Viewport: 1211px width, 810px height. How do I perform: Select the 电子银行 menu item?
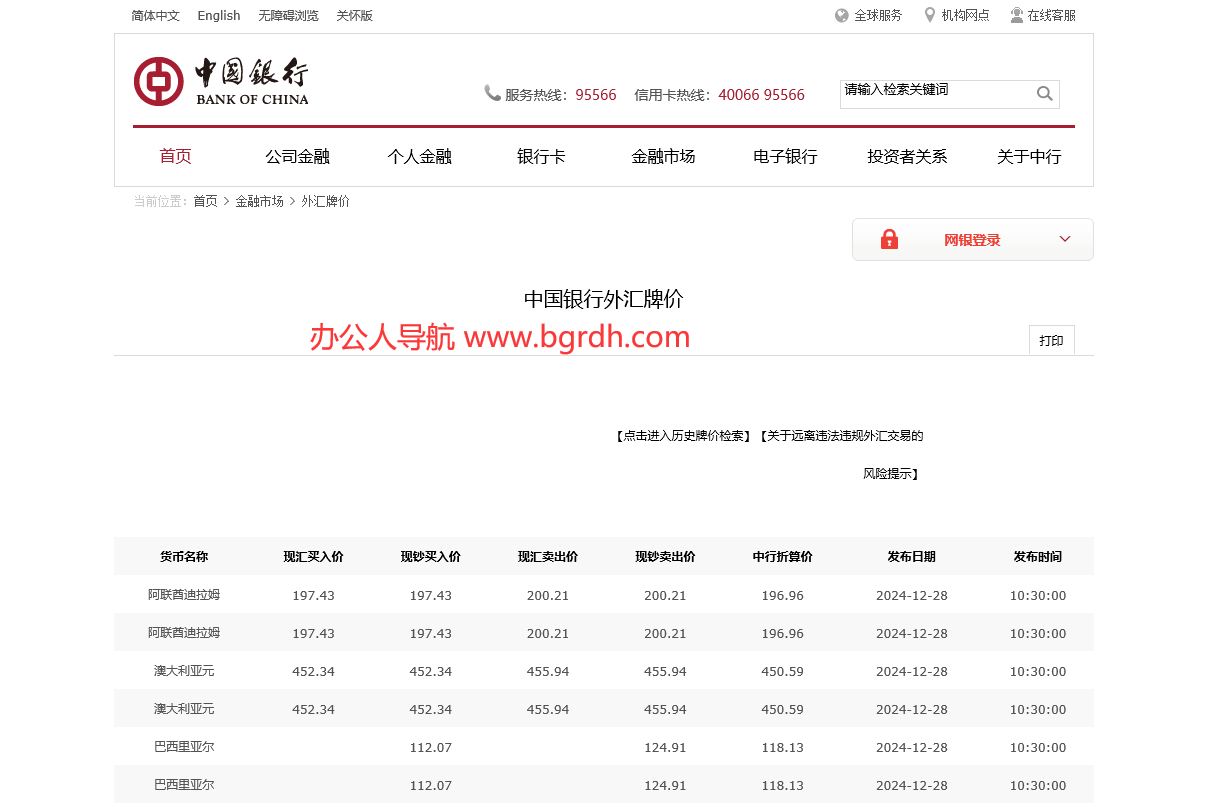pyautogui.click(x=785, y=156)
